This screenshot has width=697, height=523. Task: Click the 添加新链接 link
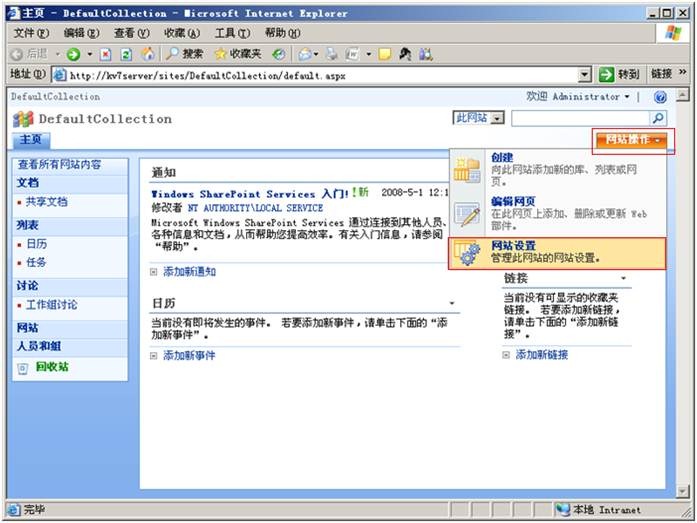[542, 355]
